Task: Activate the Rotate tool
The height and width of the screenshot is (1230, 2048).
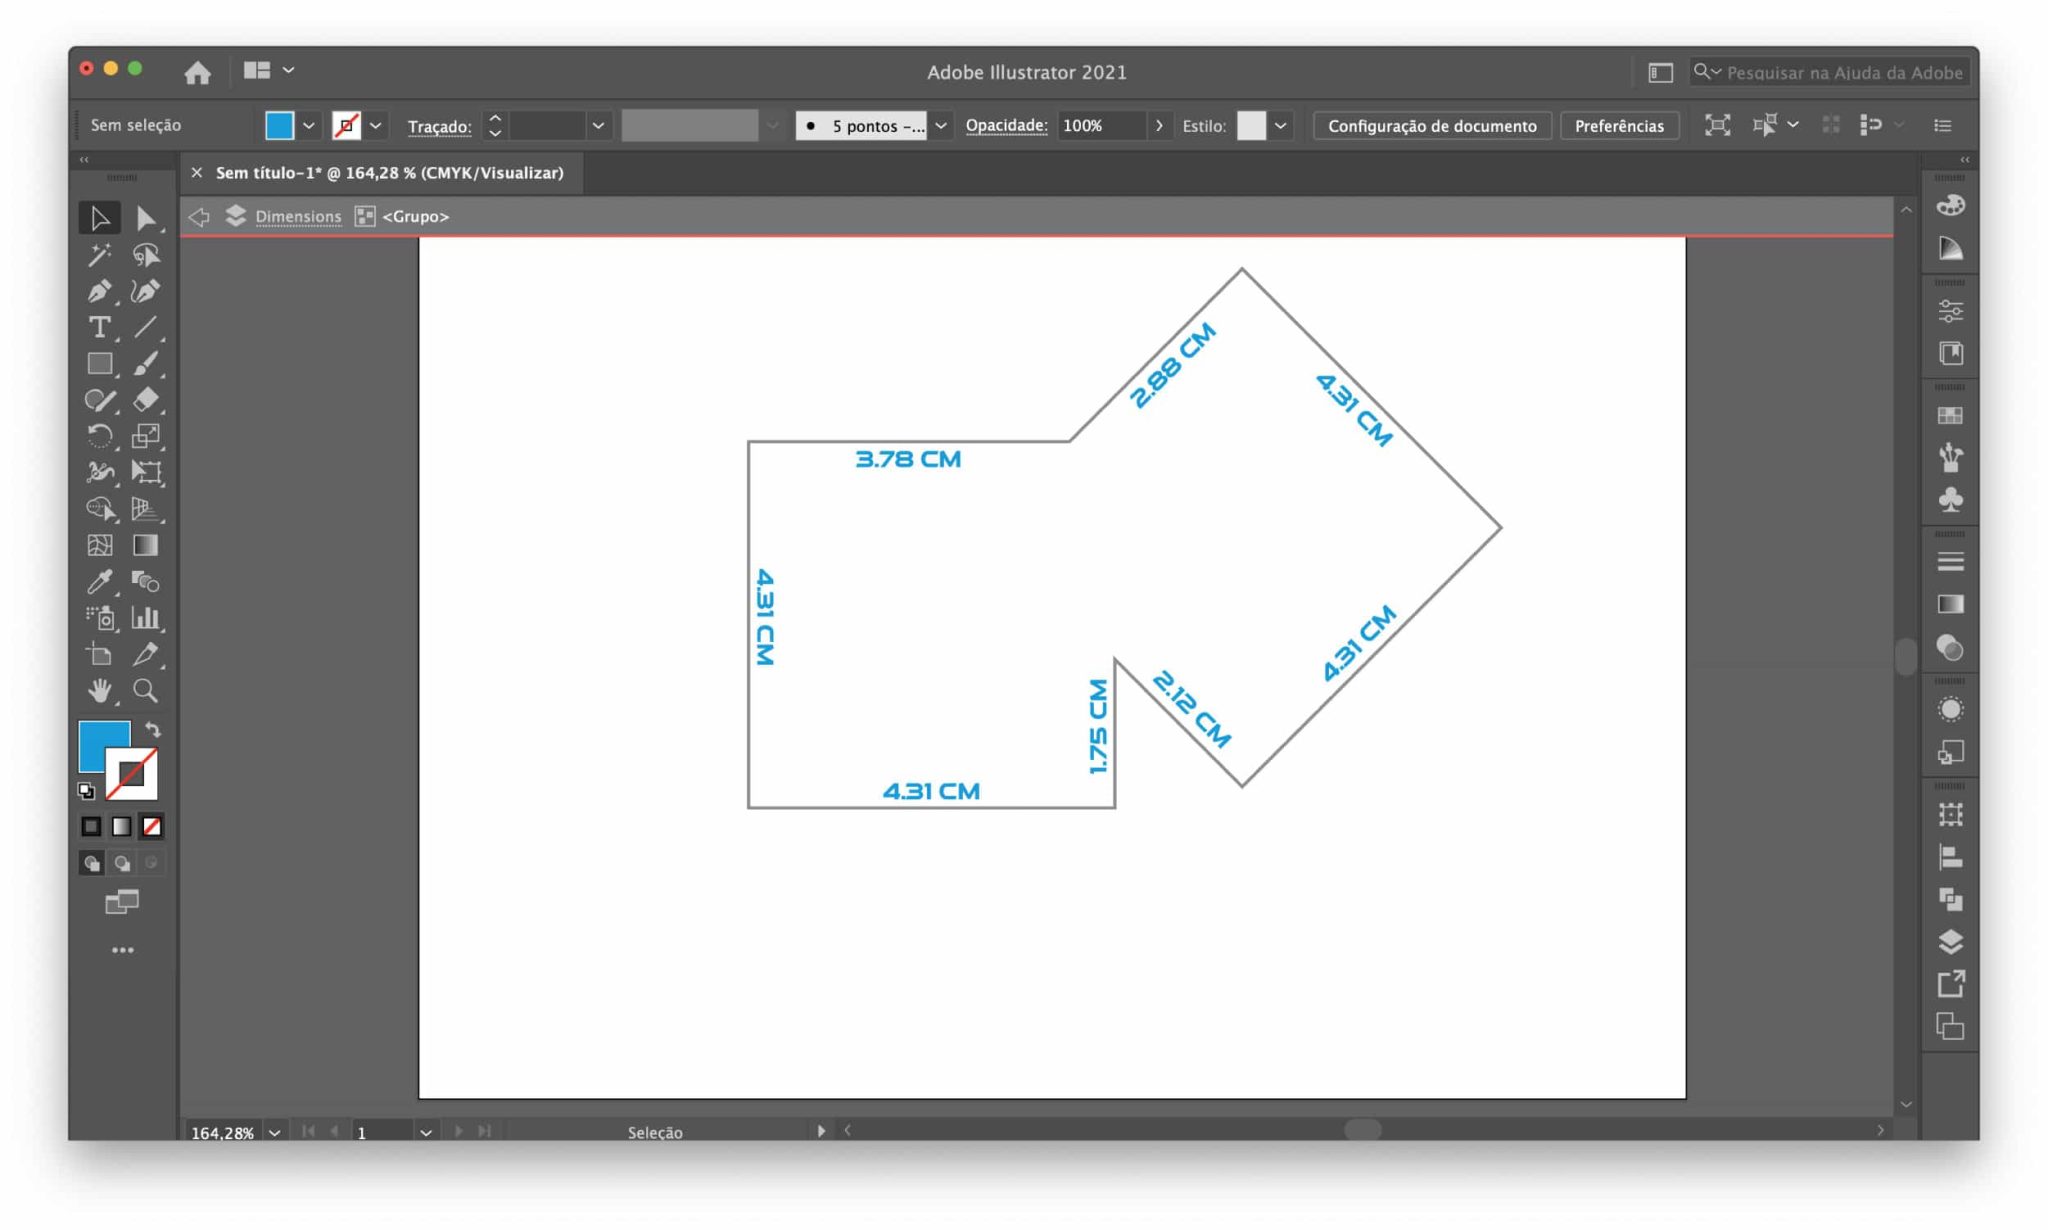Action: pos(99,437)
